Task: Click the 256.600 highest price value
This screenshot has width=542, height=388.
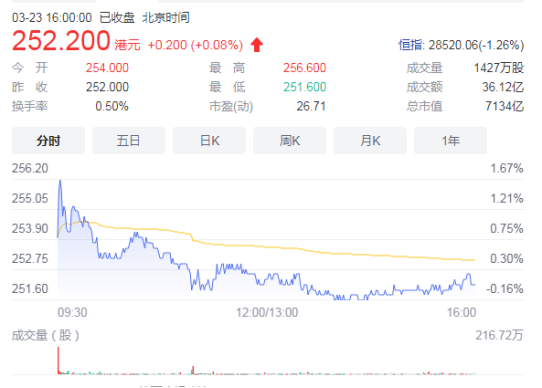Action: [x=305, y=68]
